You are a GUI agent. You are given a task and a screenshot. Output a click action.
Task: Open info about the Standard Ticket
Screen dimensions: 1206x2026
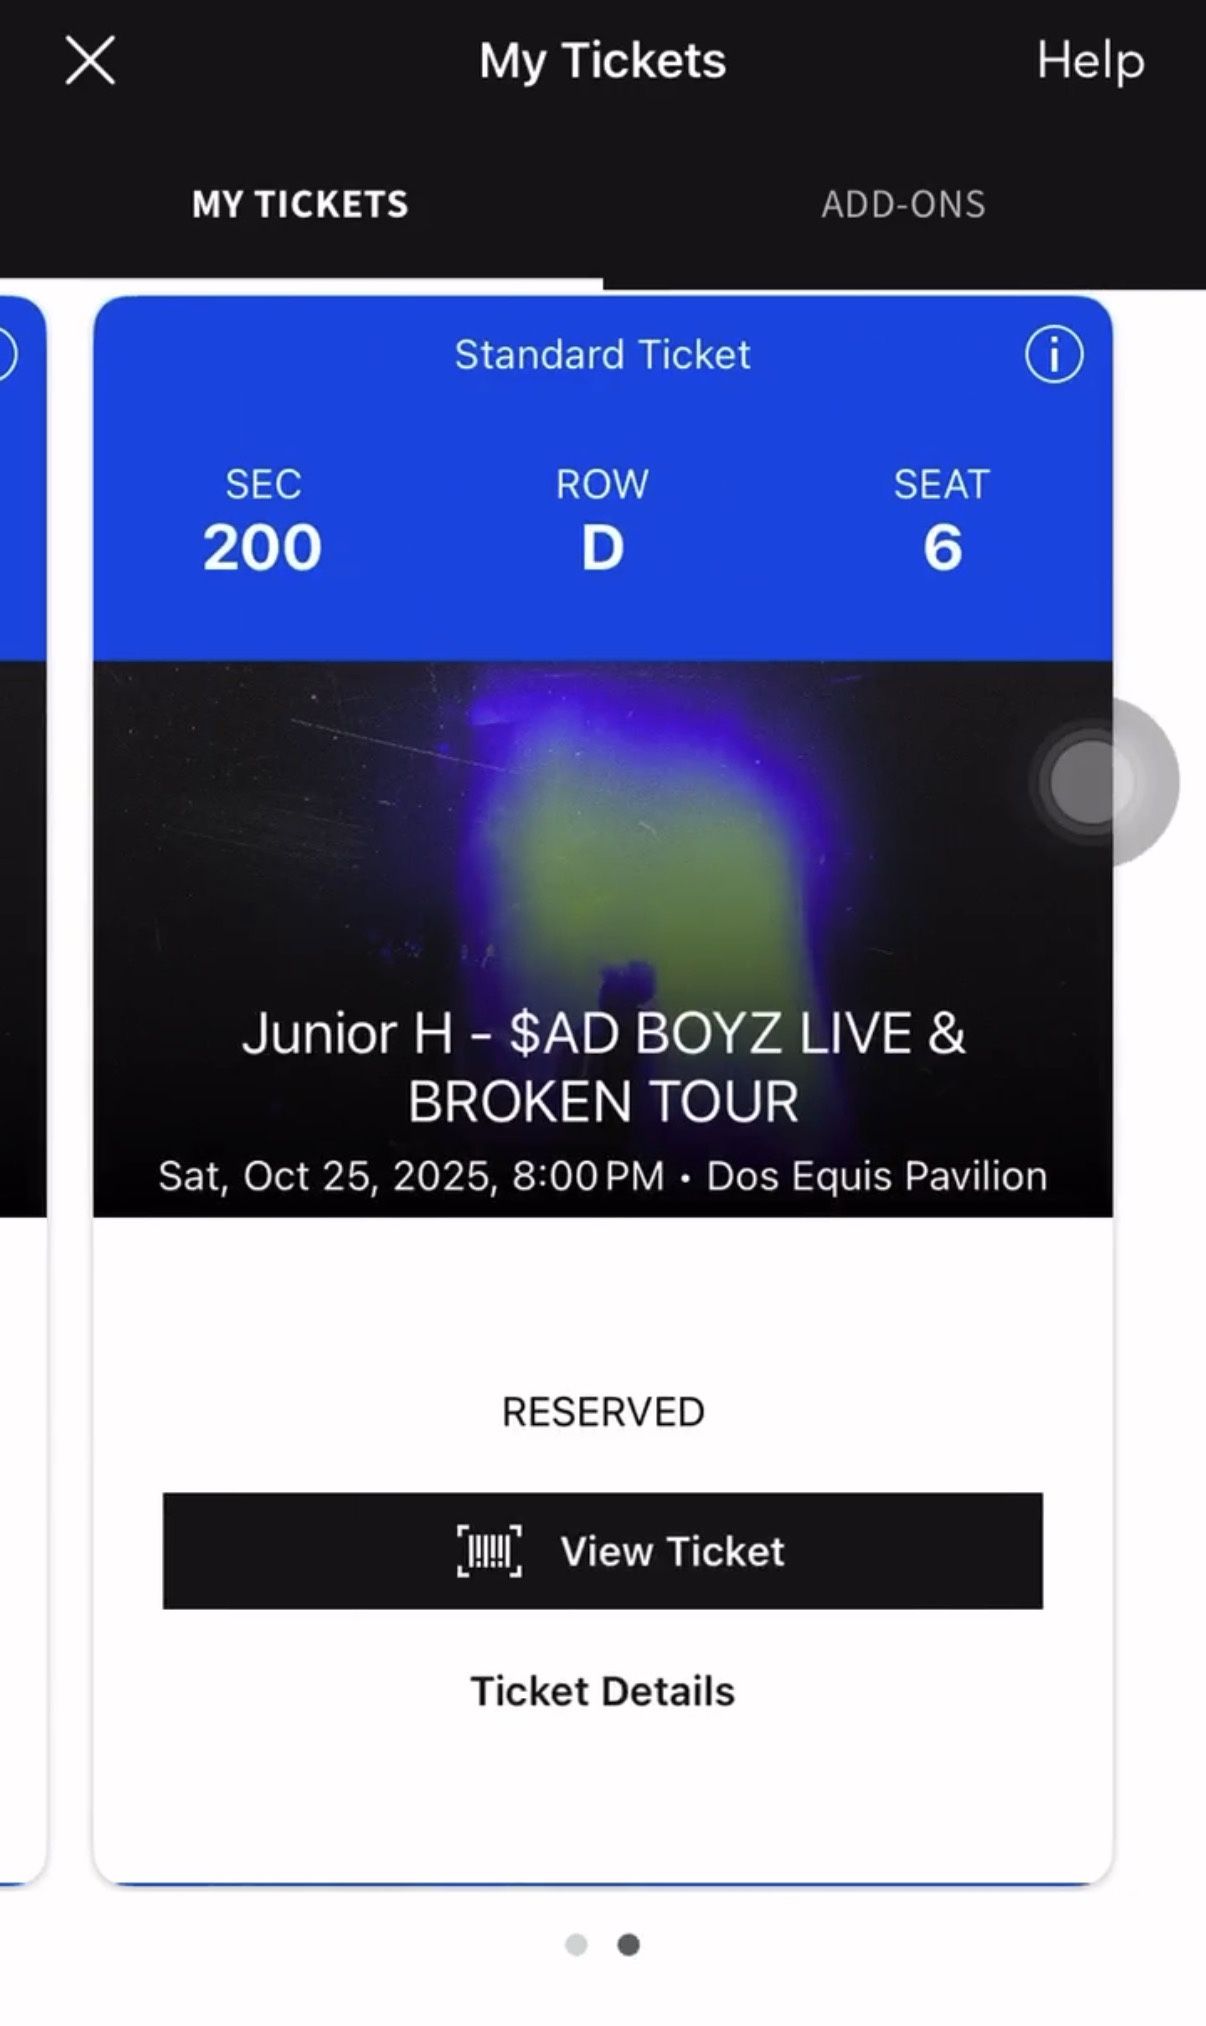pyautogui.click(x=1057, y=354)
